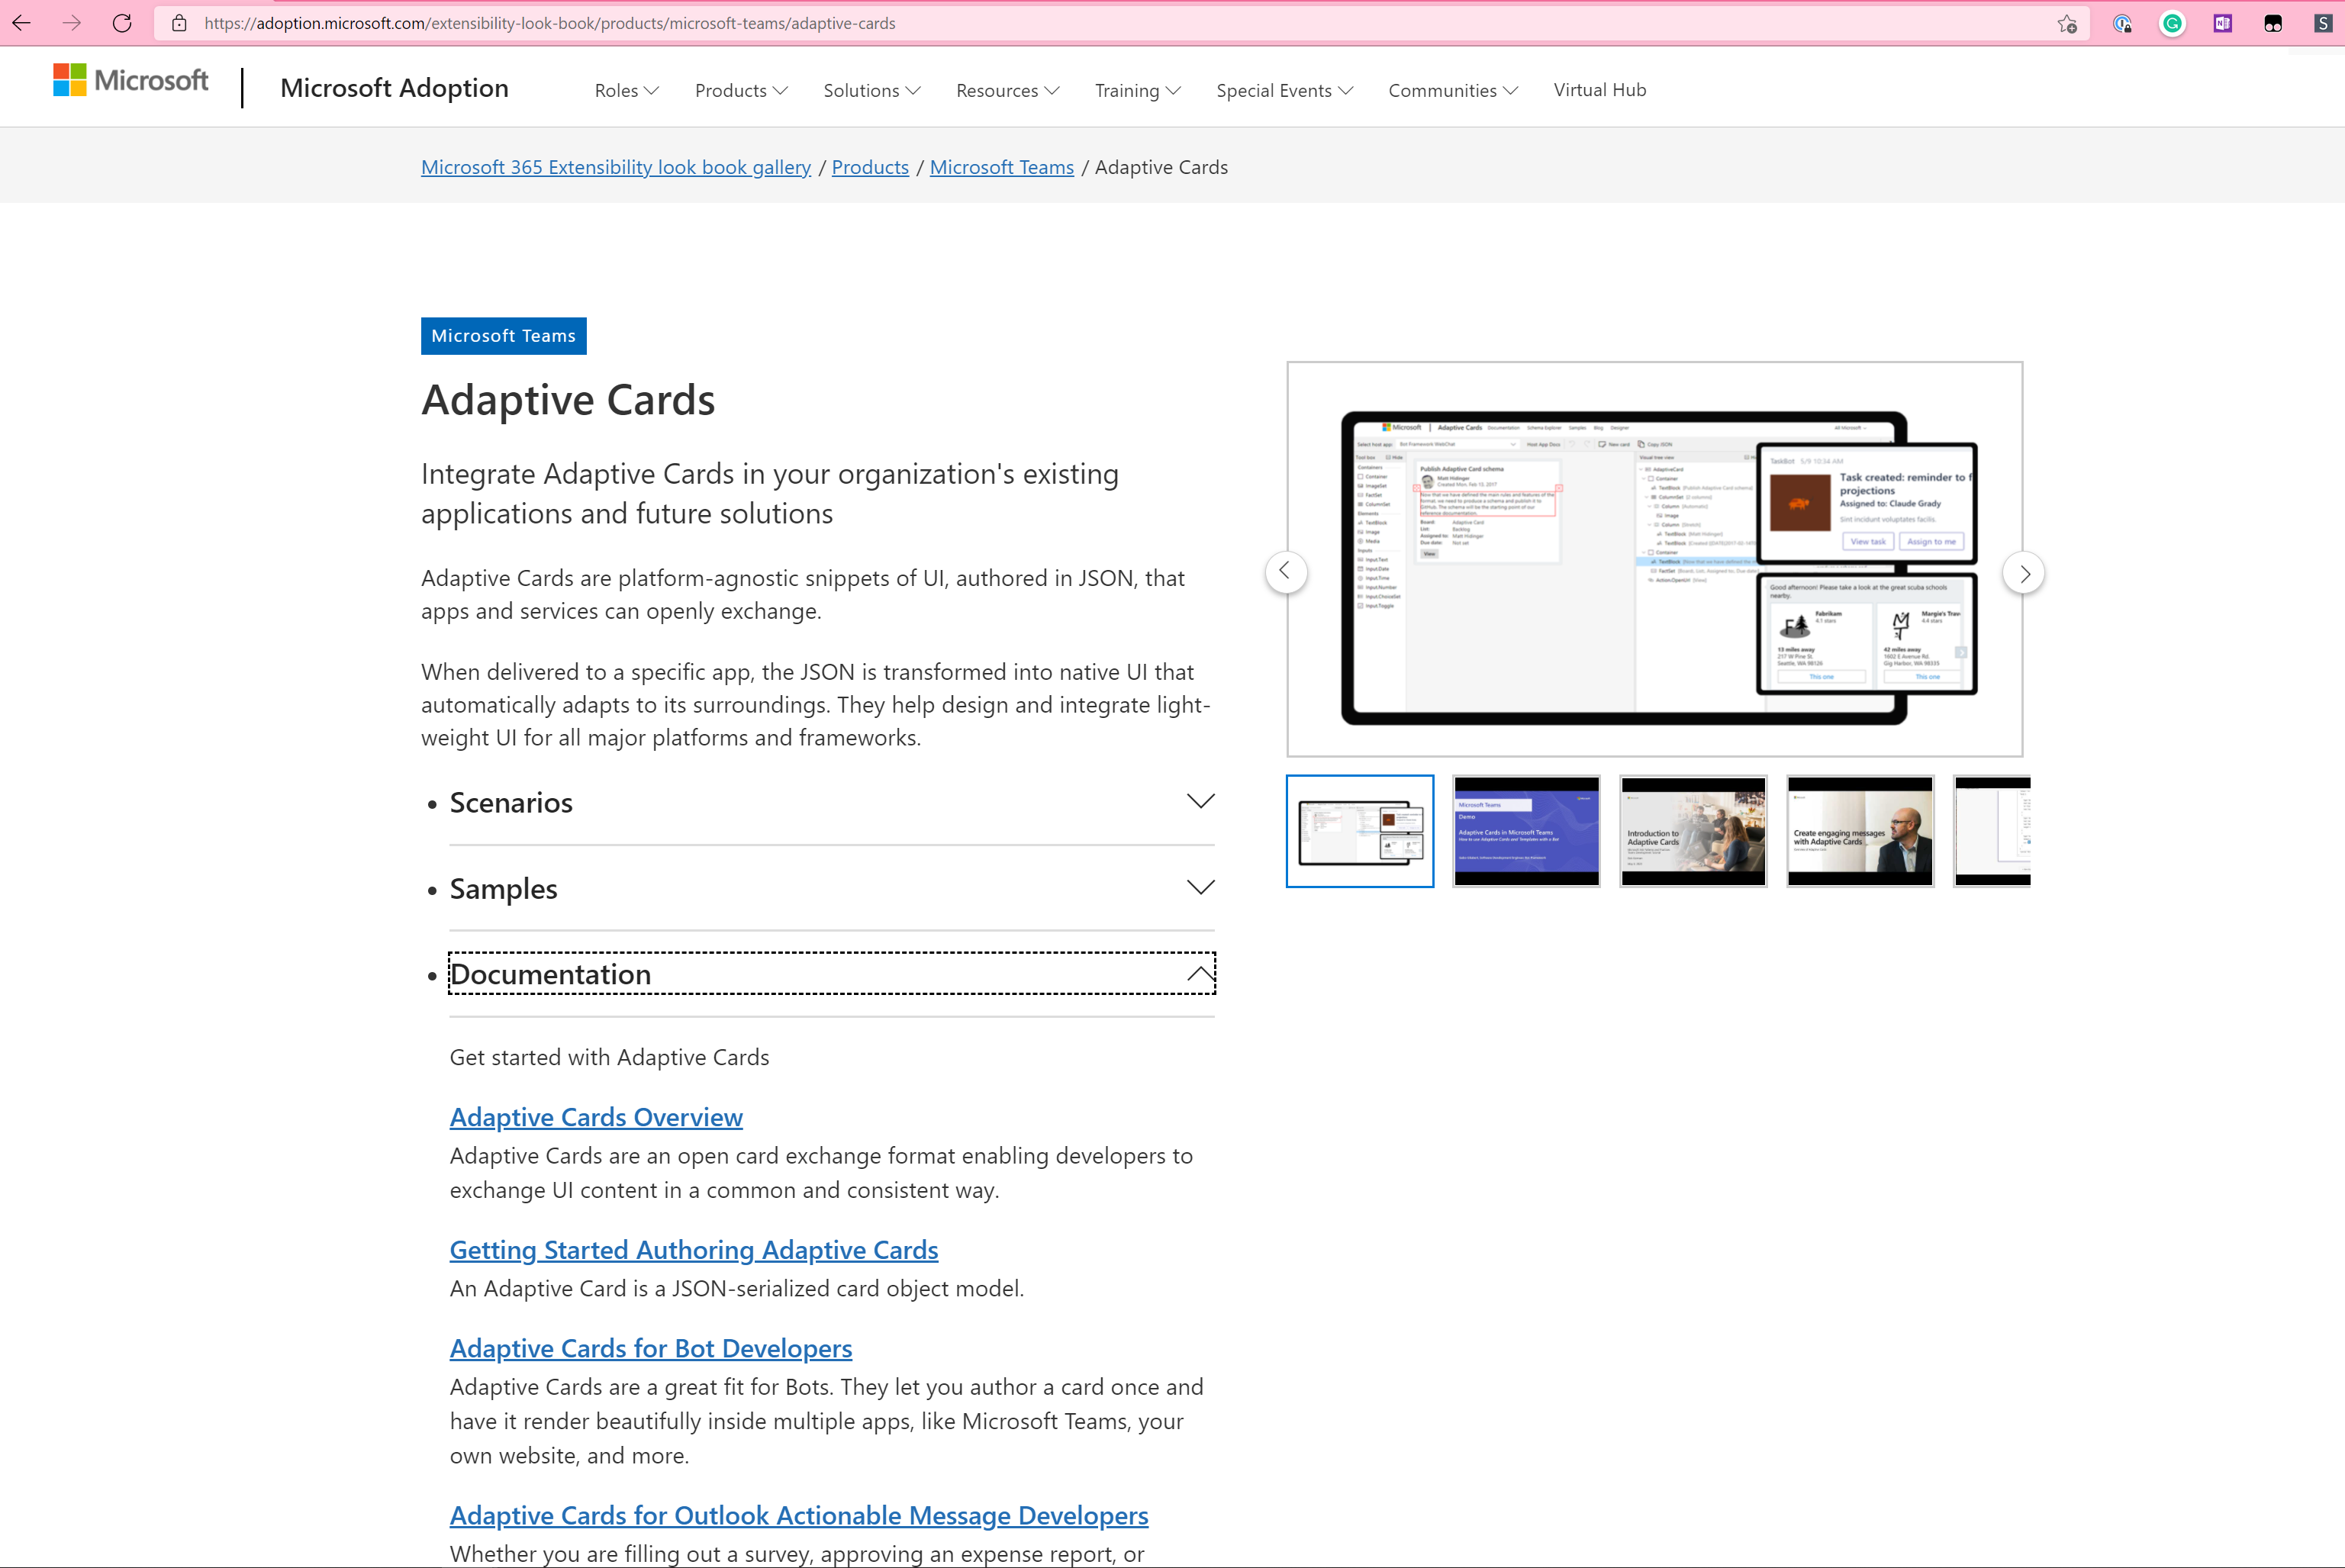Click the browser back arrow
Image resolution: width=2345 pixels, height=1568 pixels.
pos(22,23)
